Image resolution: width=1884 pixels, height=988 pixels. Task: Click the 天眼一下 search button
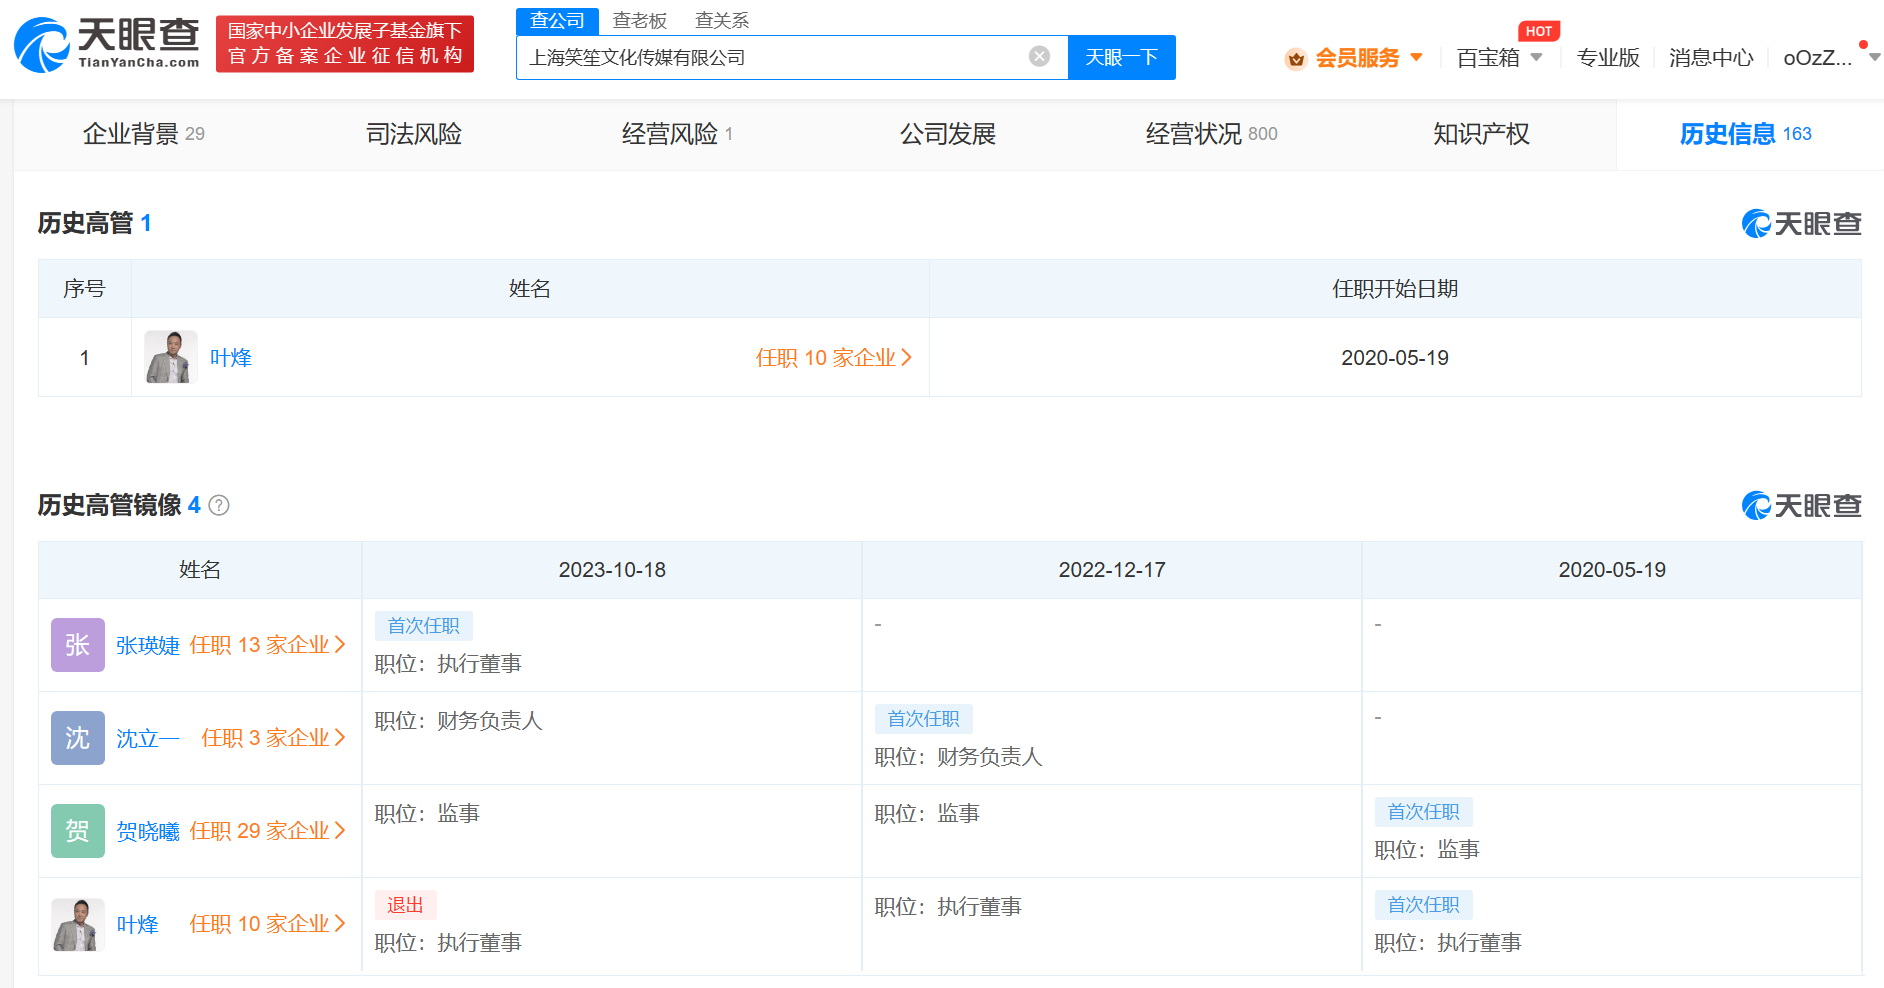[x=1122, y=57]
